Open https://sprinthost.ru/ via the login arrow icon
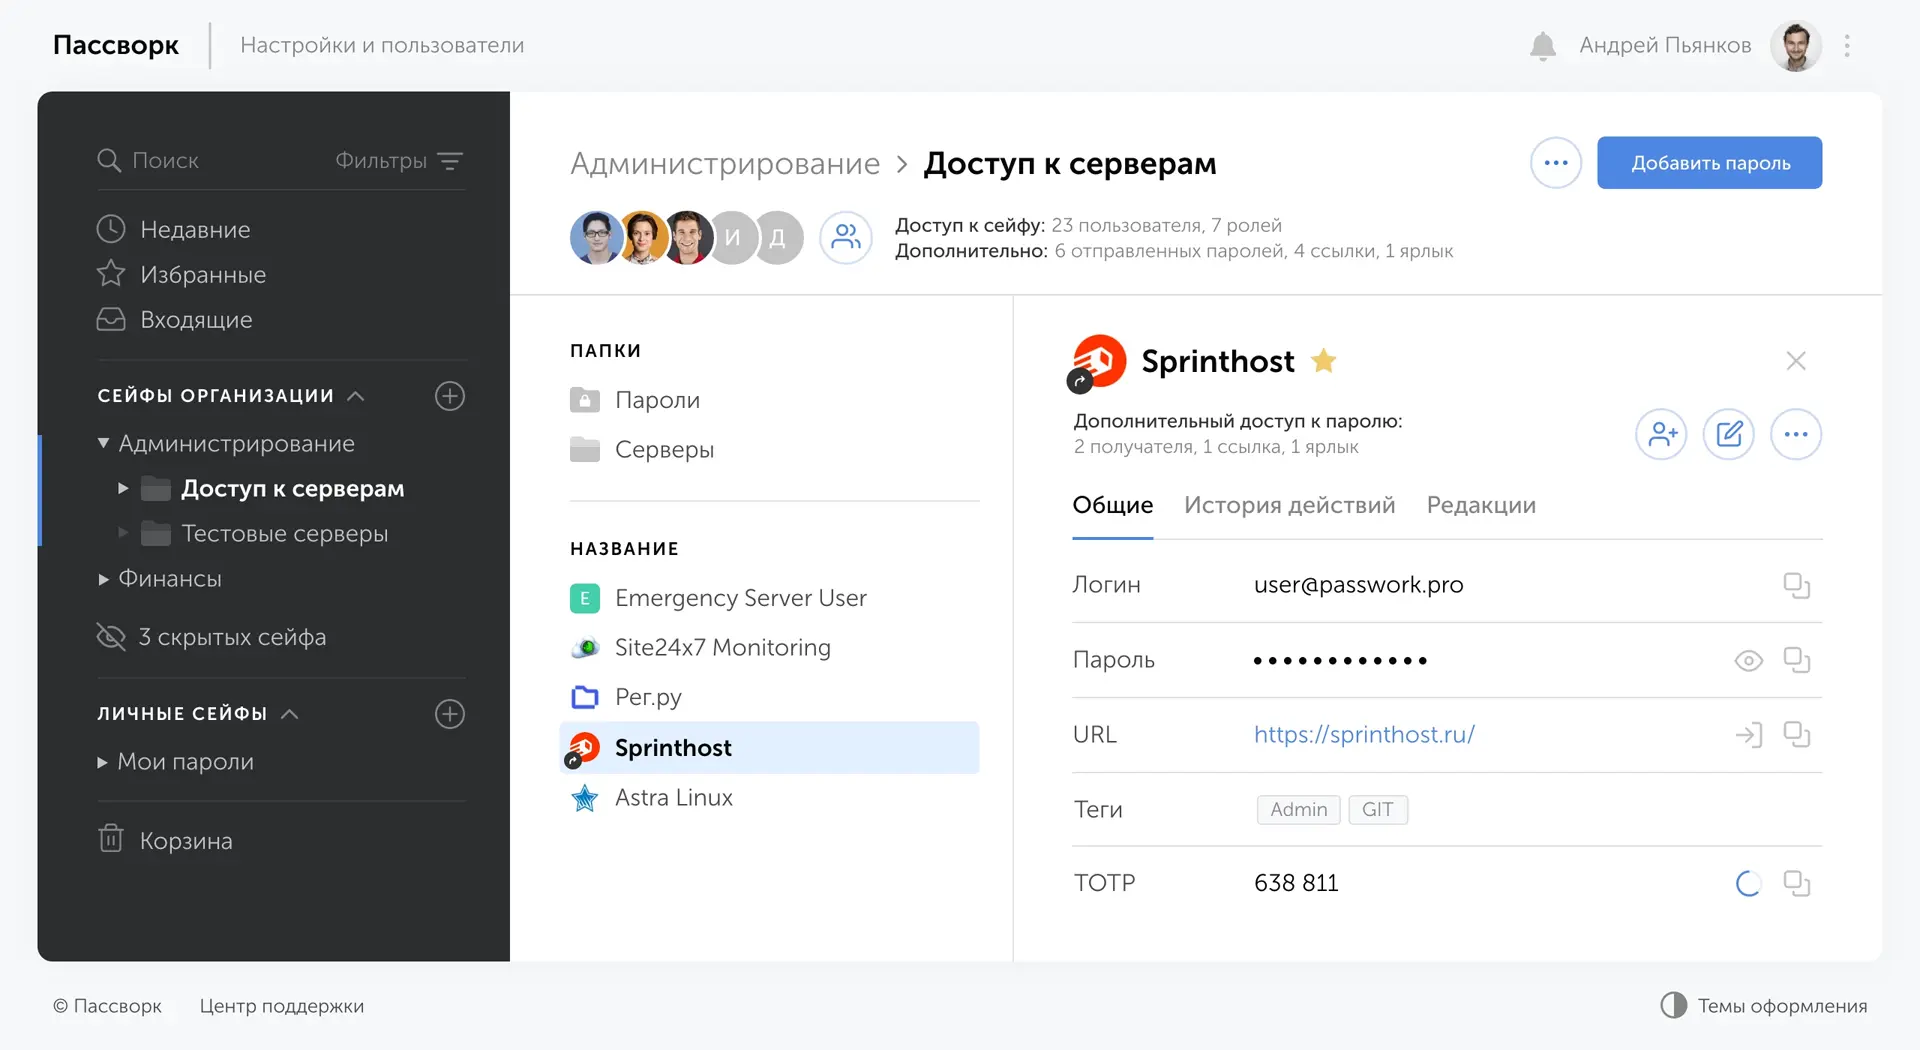 1748,734
